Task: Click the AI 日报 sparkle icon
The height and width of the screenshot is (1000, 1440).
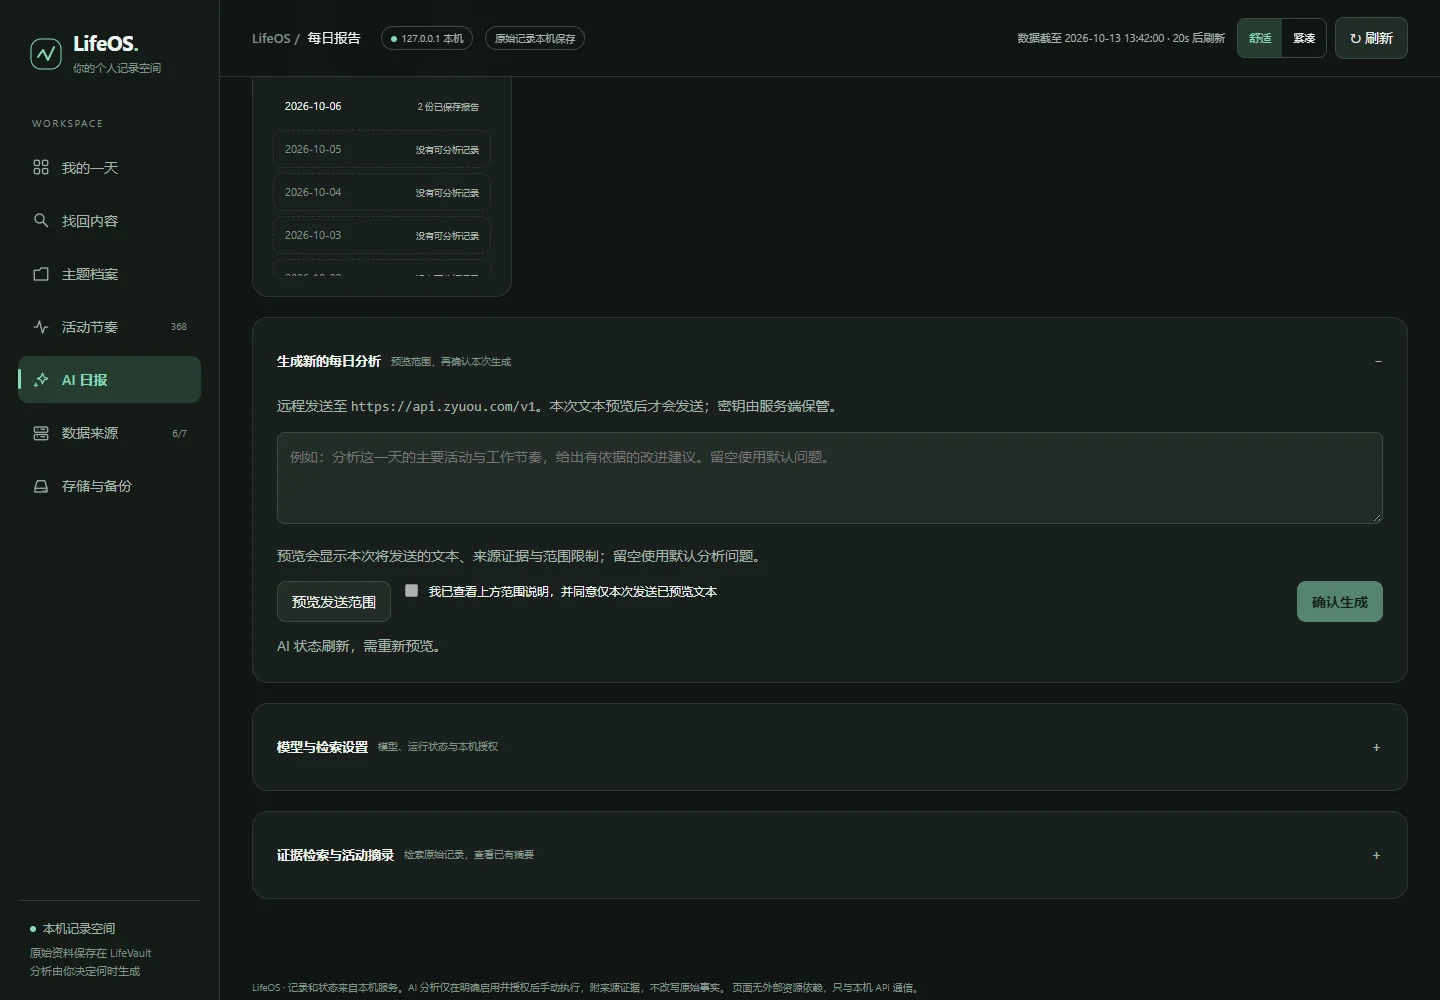Action: [41, 379]
